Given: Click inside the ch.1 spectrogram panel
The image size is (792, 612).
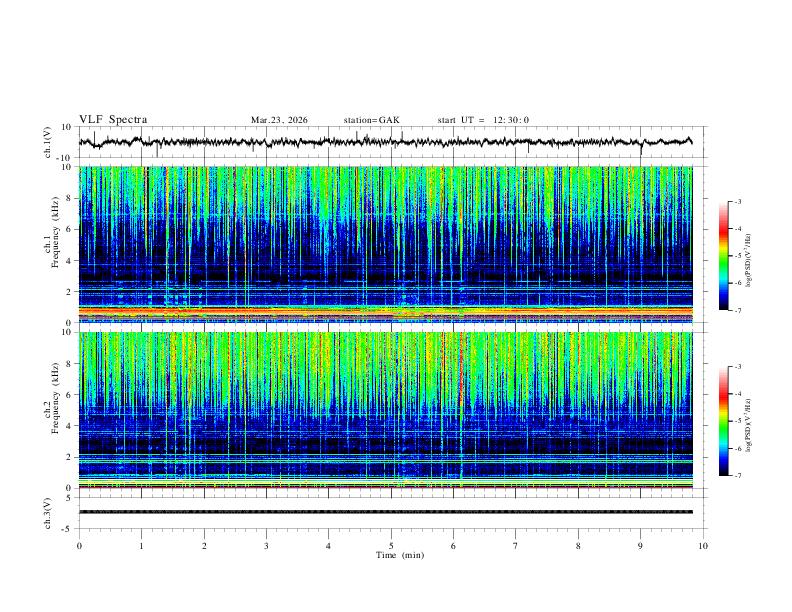Looking at the screenshot, I should [x=386, y=244].
